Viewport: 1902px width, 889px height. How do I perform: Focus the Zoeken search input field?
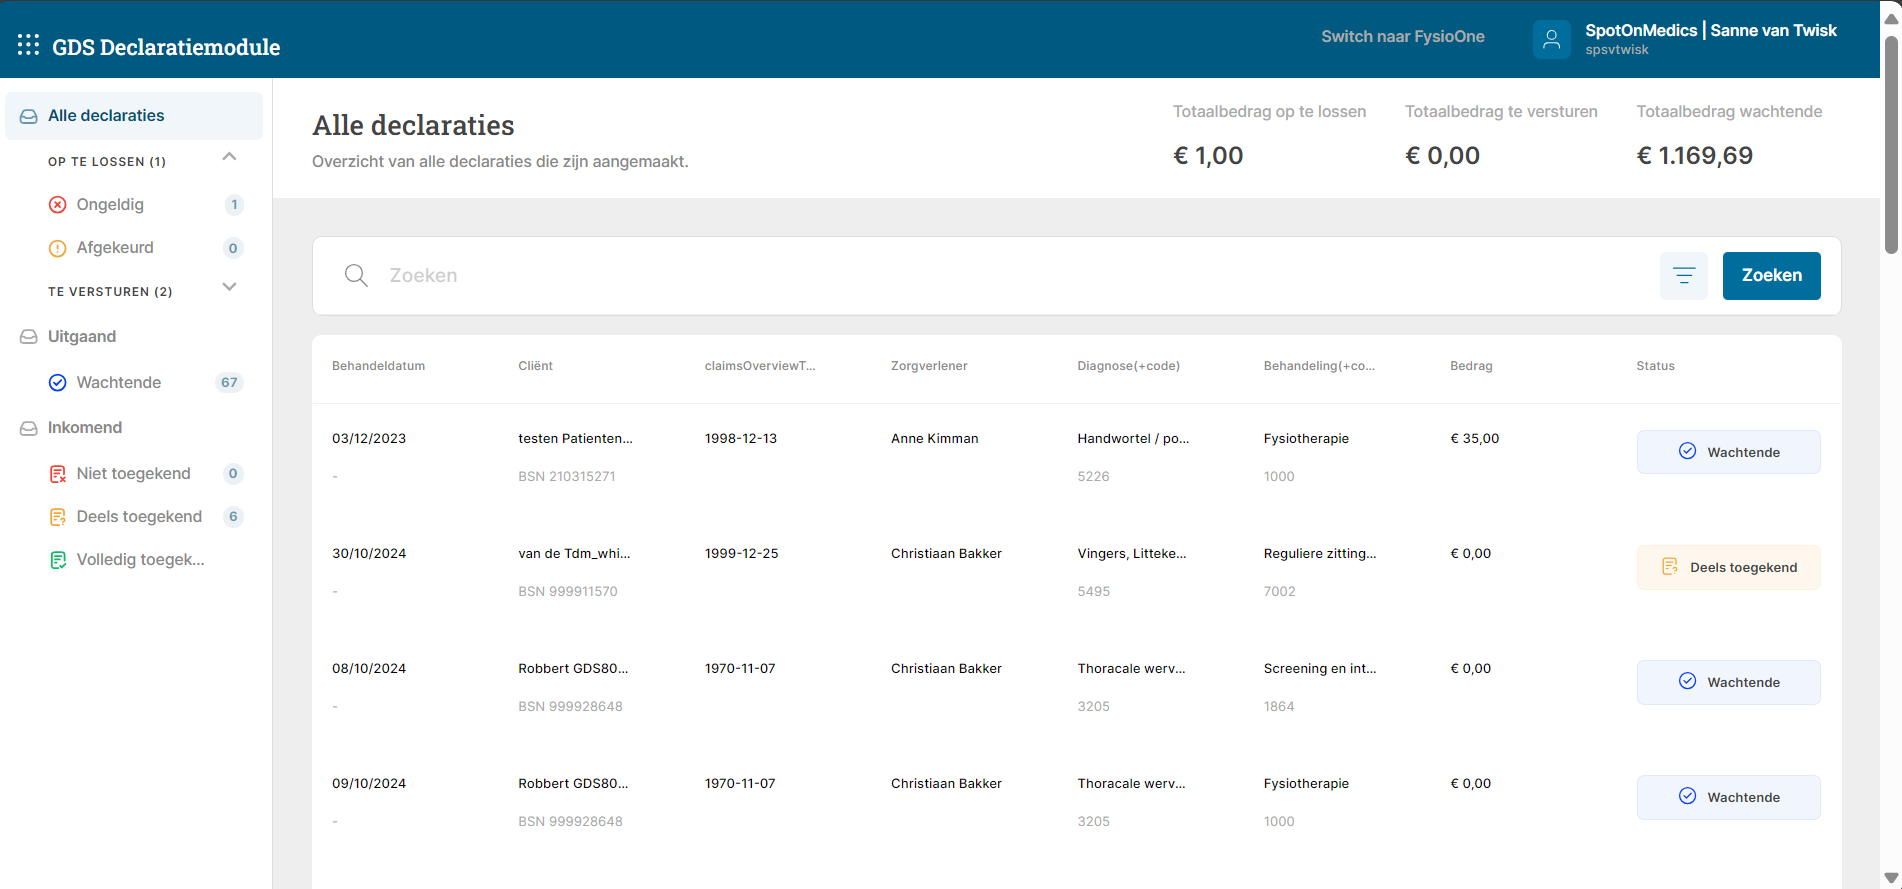(1000, 276)
